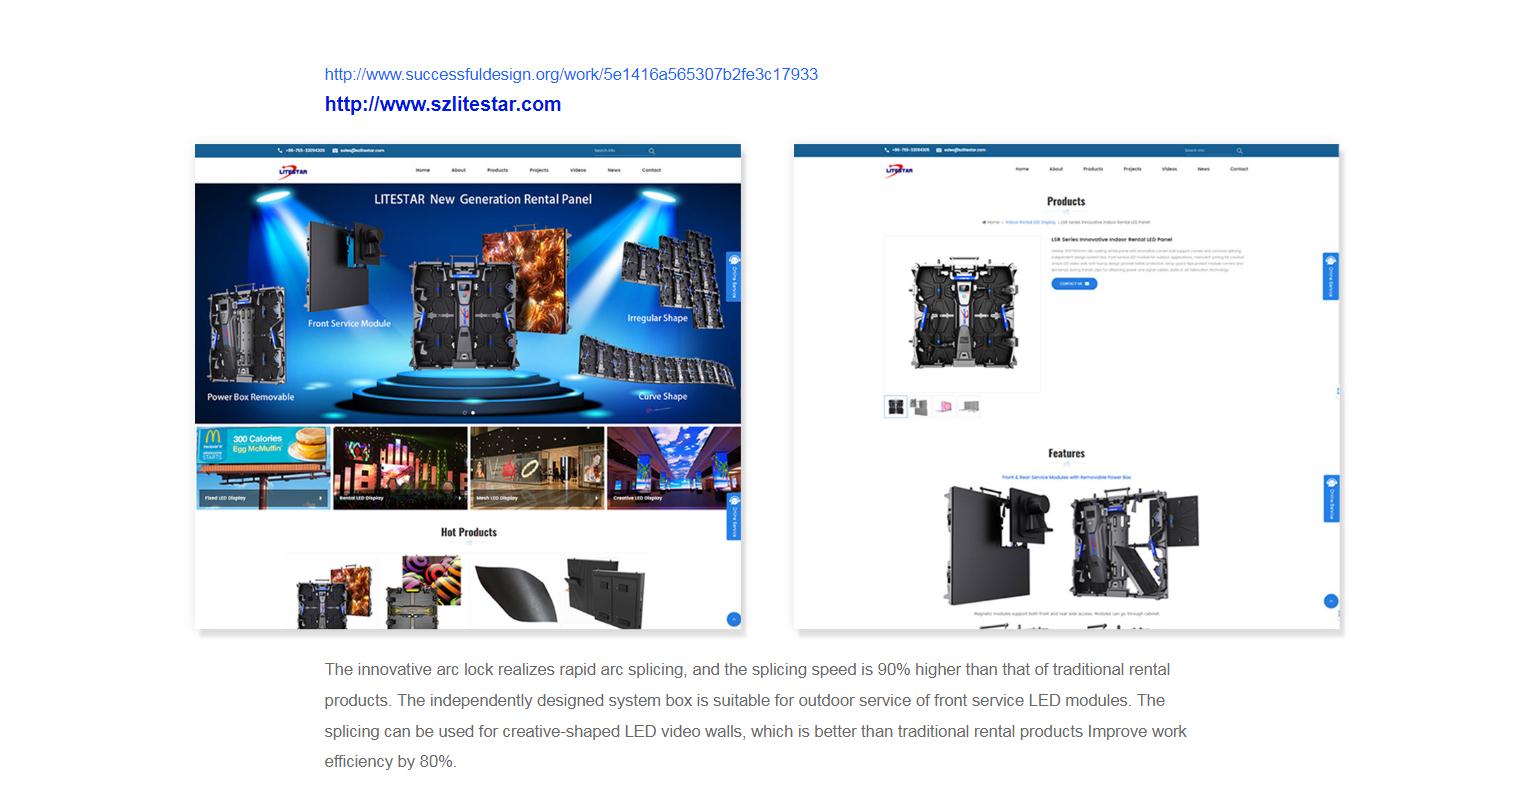Click colorful-balls Hot Products image
The width and height of the screenshot is (1528, 799).
[423, 592]
